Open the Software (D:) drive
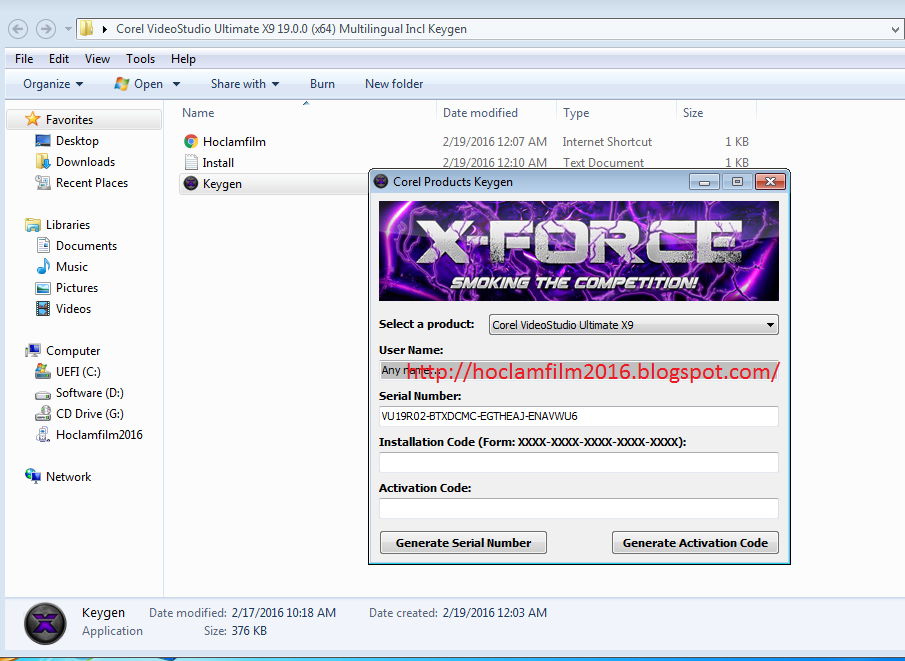This screenshot has width=905, height=661. pos(89,393)
